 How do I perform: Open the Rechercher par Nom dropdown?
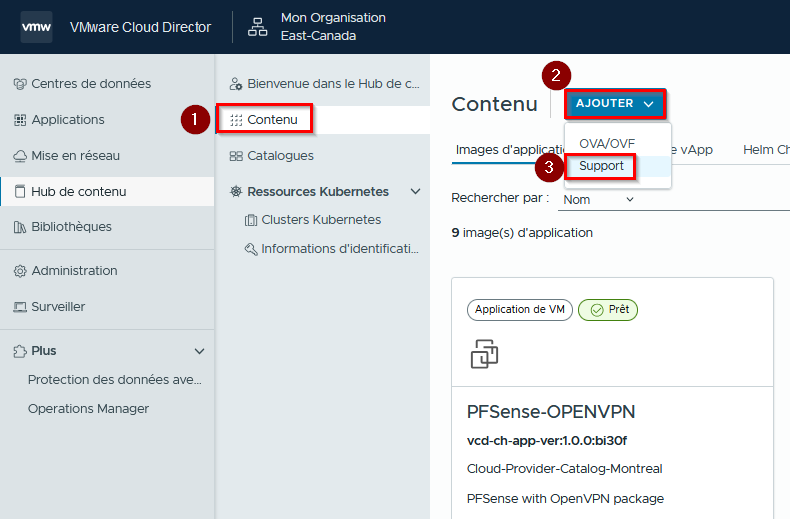[x=598, y=200]
